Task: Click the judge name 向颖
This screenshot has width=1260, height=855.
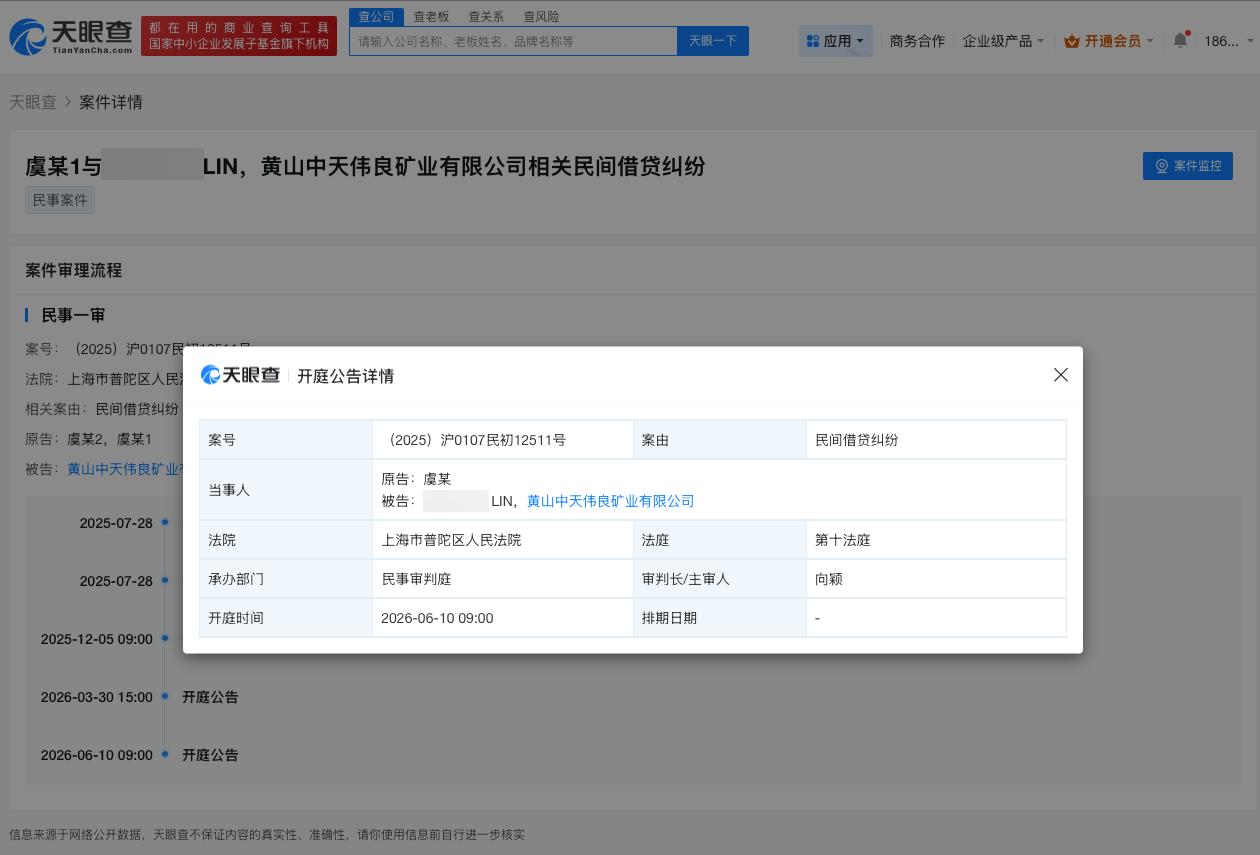Action: click(829, 579)
